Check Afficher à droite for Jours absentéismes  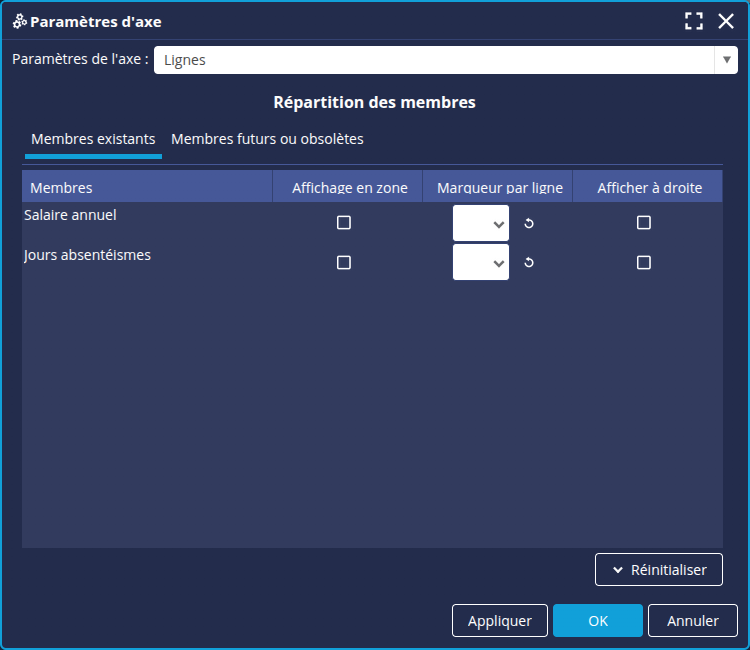pyautogui.click(x=644, y=263)
